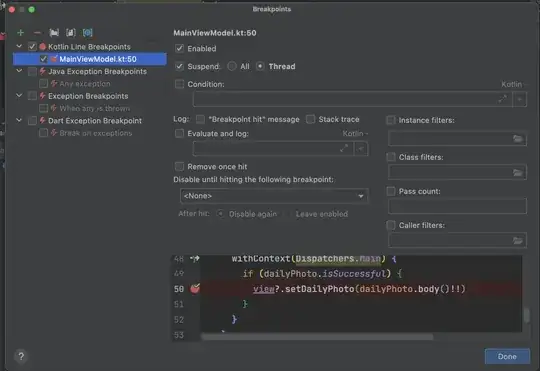This screenshot has width=540, height=371.
Task: Collapse Java Exception Breakpoints node
Action: coord(19,71)
